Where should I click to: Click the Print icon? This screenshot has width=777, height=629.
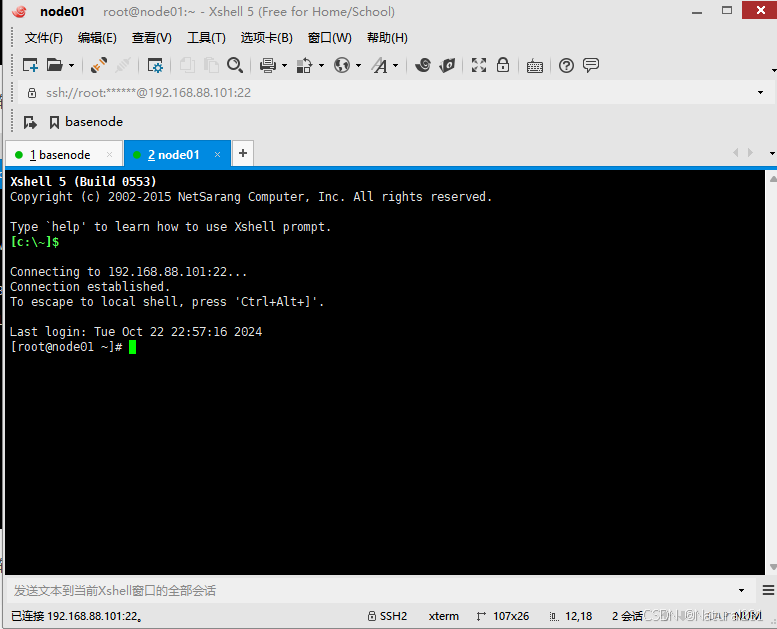pyautogui.click(x=268, y=65)
